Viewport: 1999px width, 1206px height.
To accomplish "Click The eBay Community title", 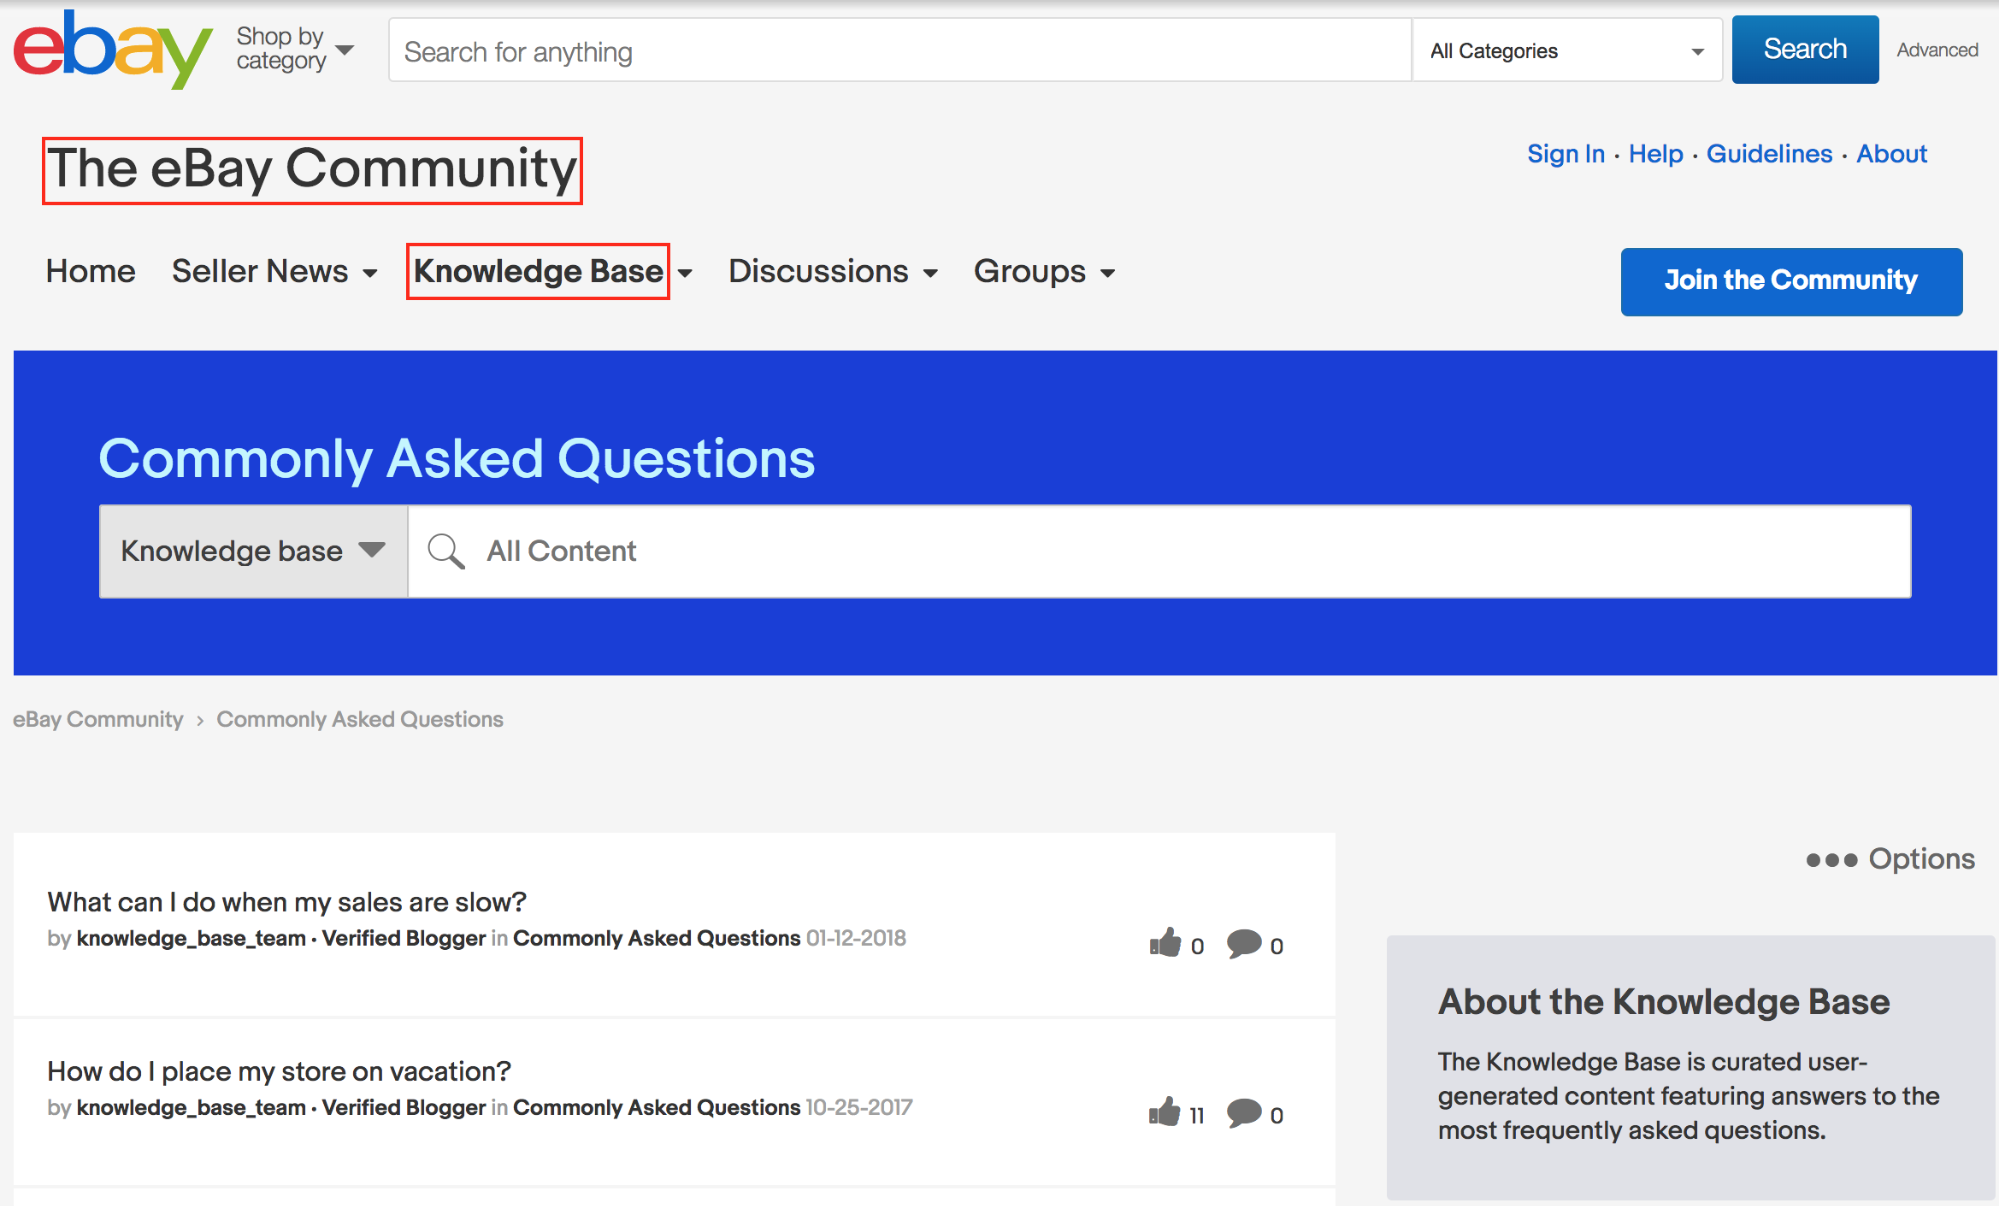I will pyautogui.click(x=312, y=169).
